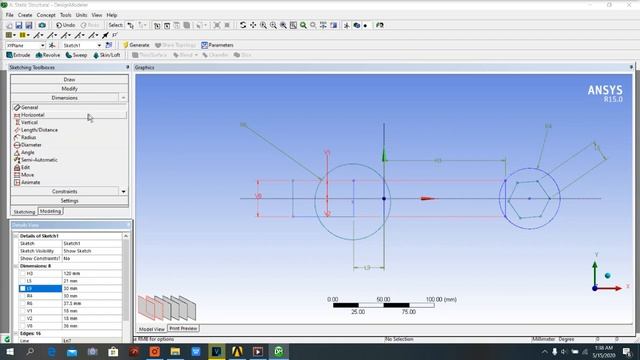This screenshot has width=640, height=360.
Task: Collapse the Edges: 16 group
Action: point(16,333)
